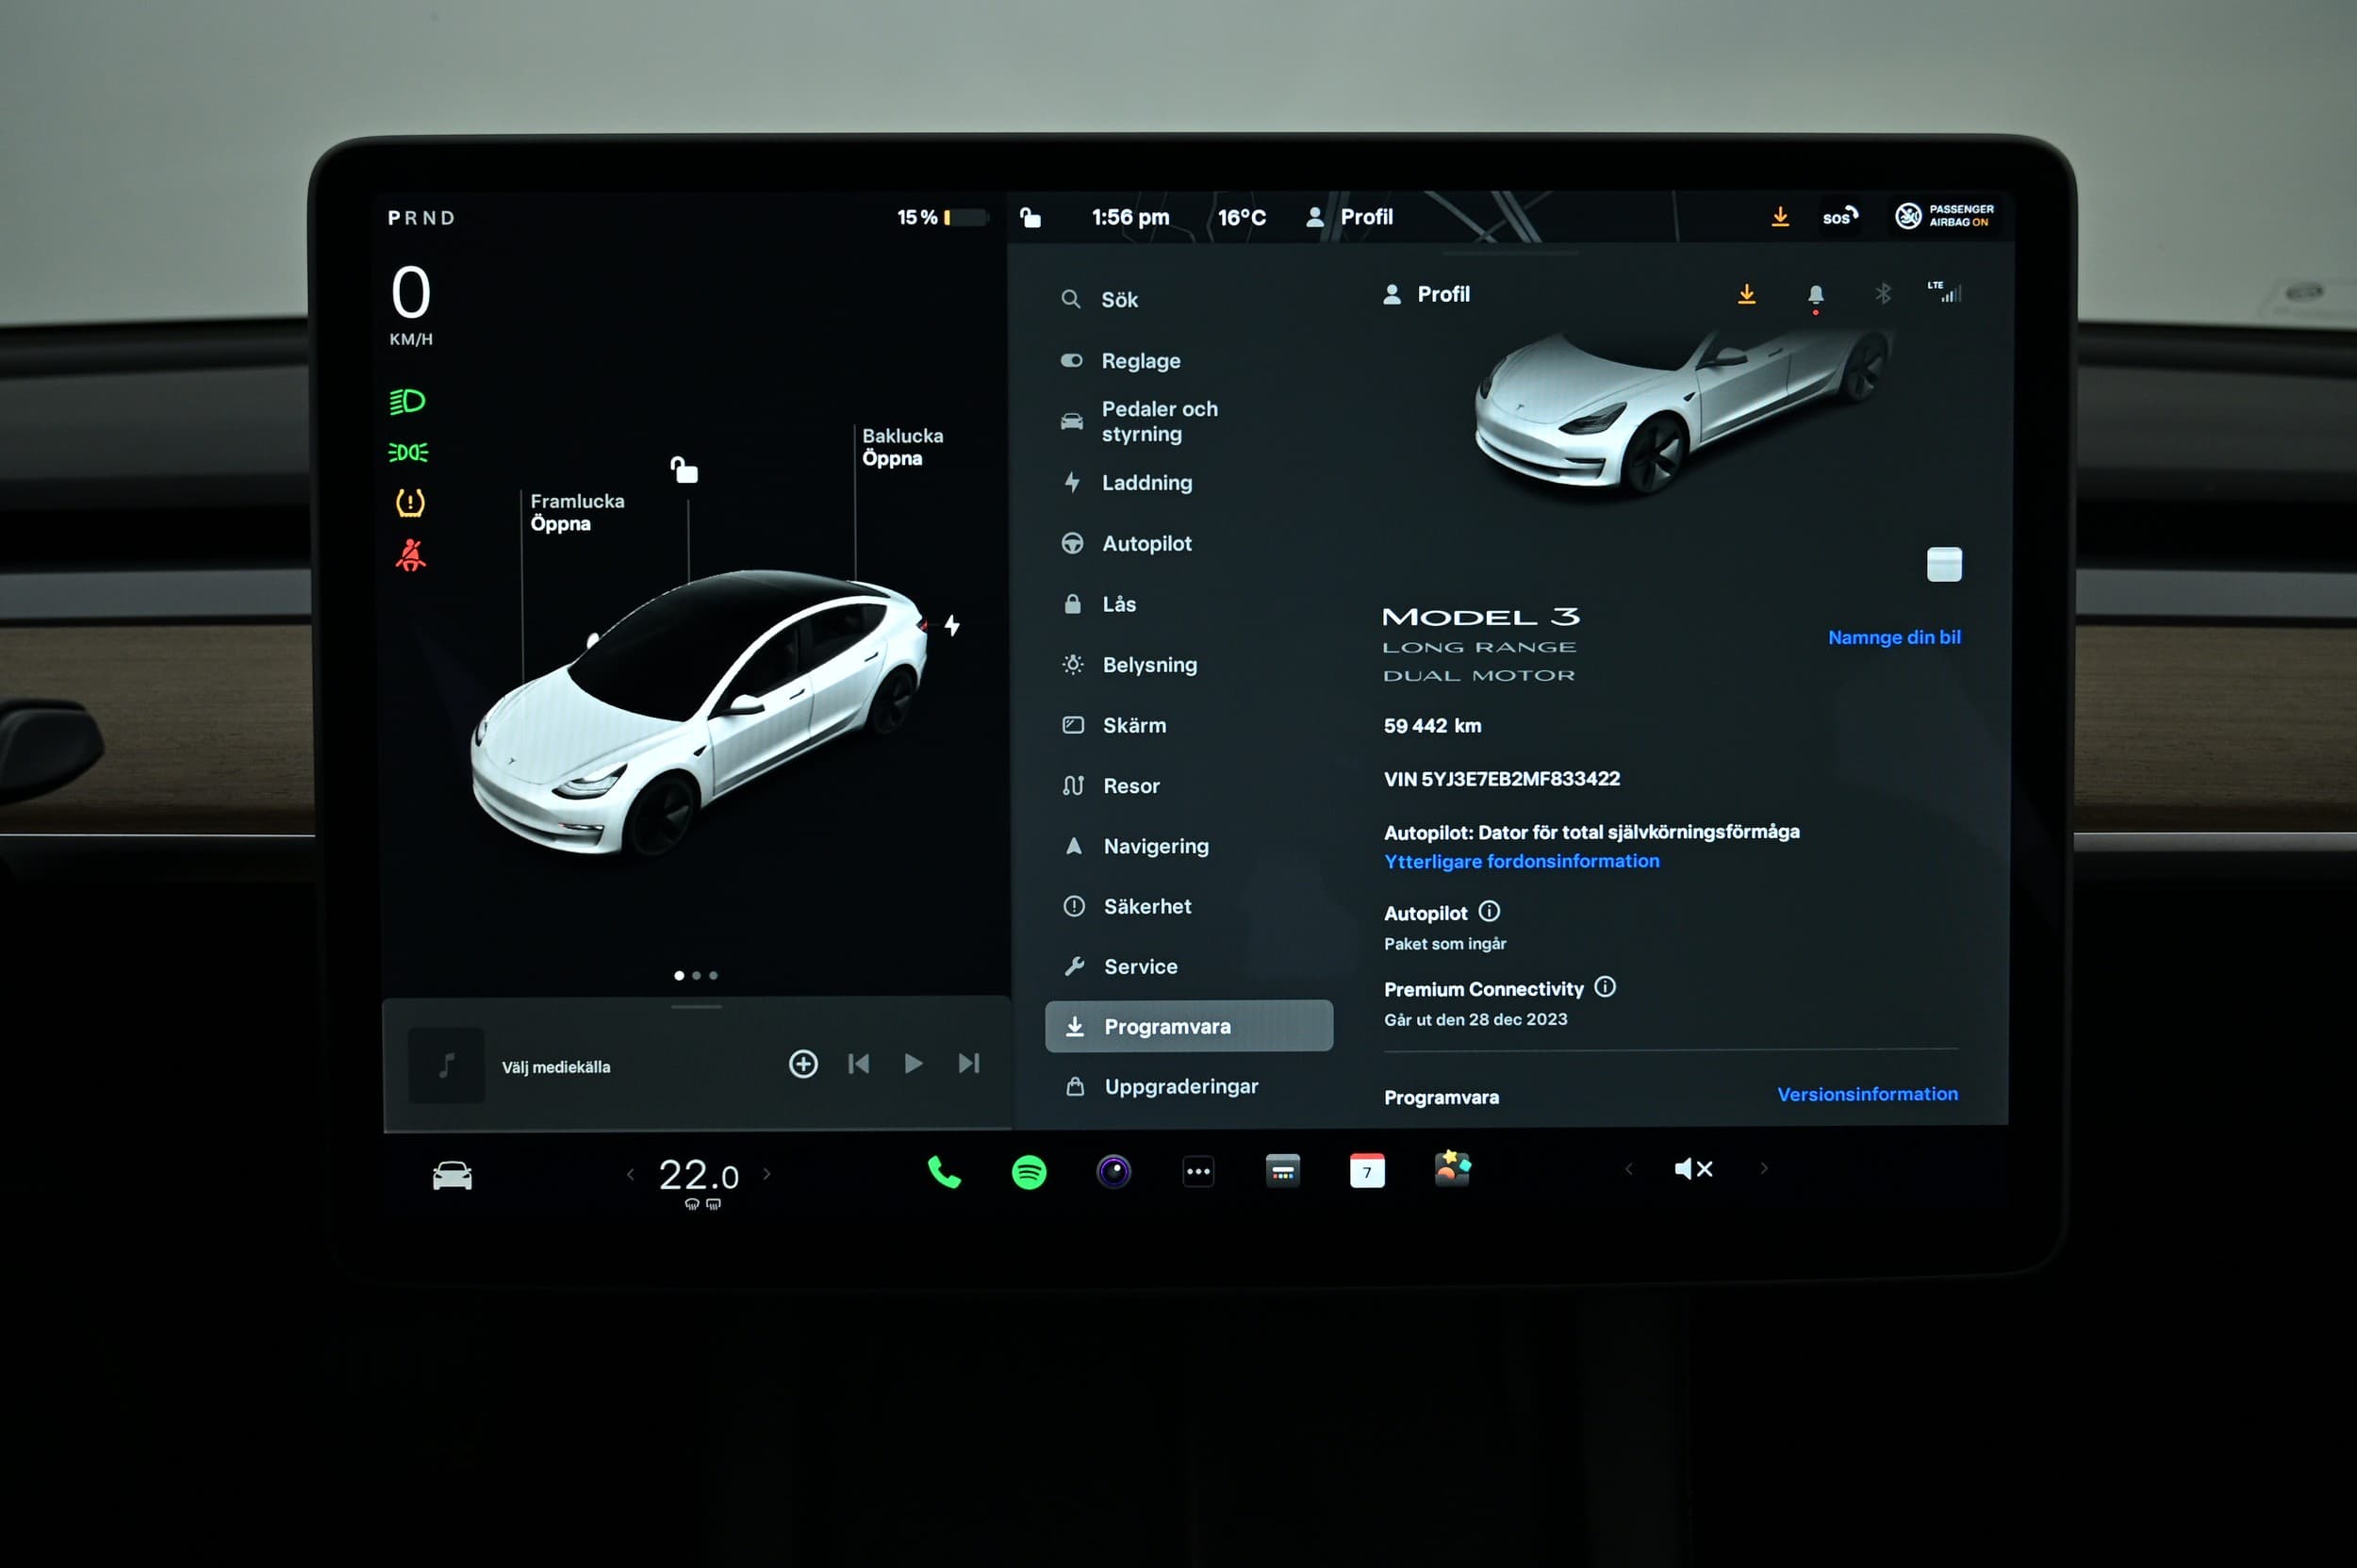2357x1568 pixels.
Task: Tap the 16°C outside temperature
Action: coord(1241,217)
